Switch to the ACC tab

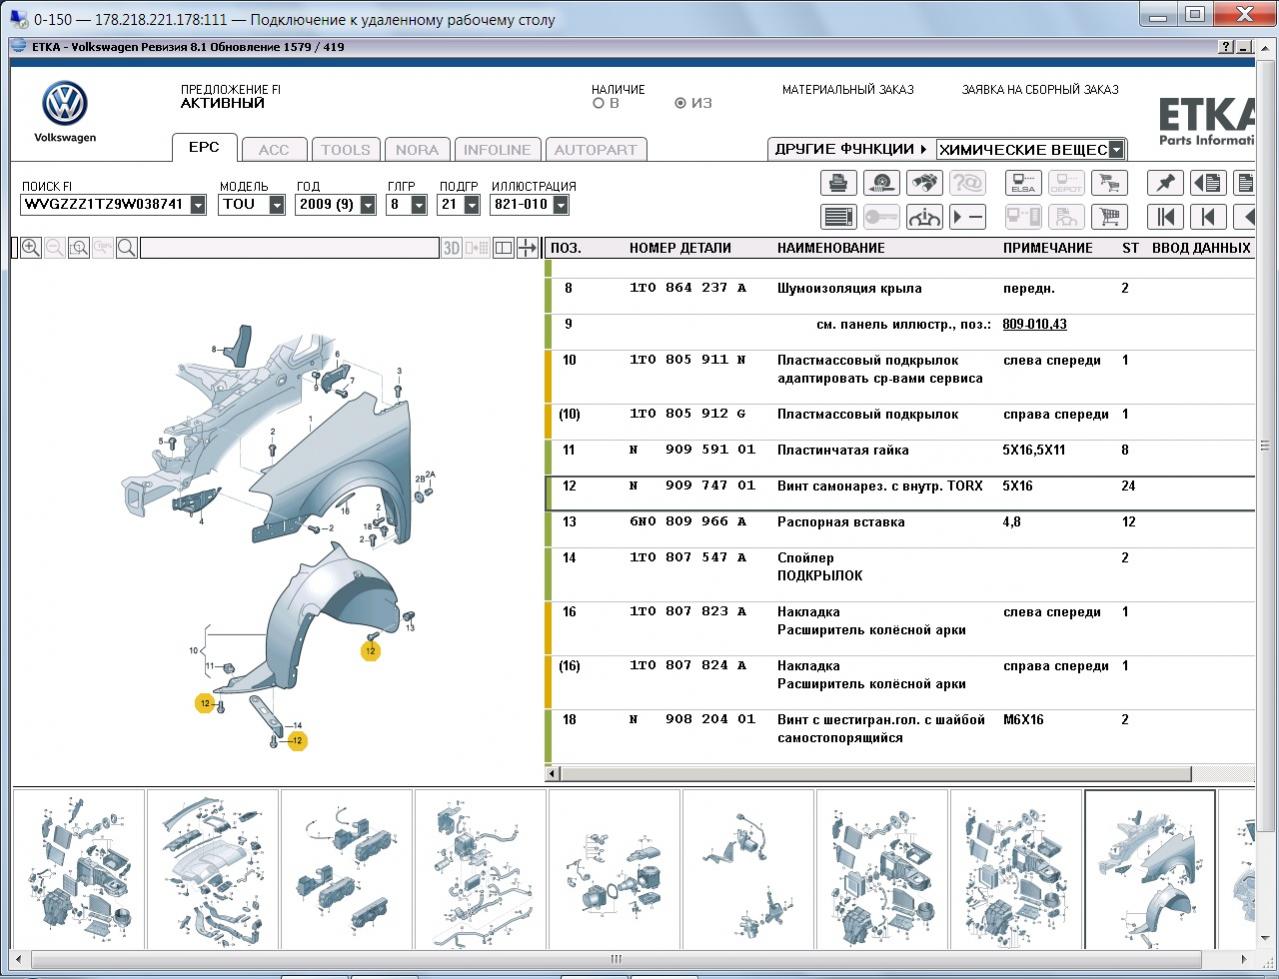pyautogui.click(x=274, y=150)
